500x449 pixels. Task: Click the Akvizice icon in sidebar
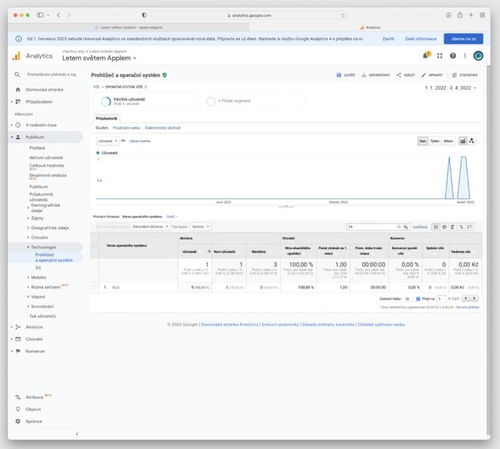(18, 327)
